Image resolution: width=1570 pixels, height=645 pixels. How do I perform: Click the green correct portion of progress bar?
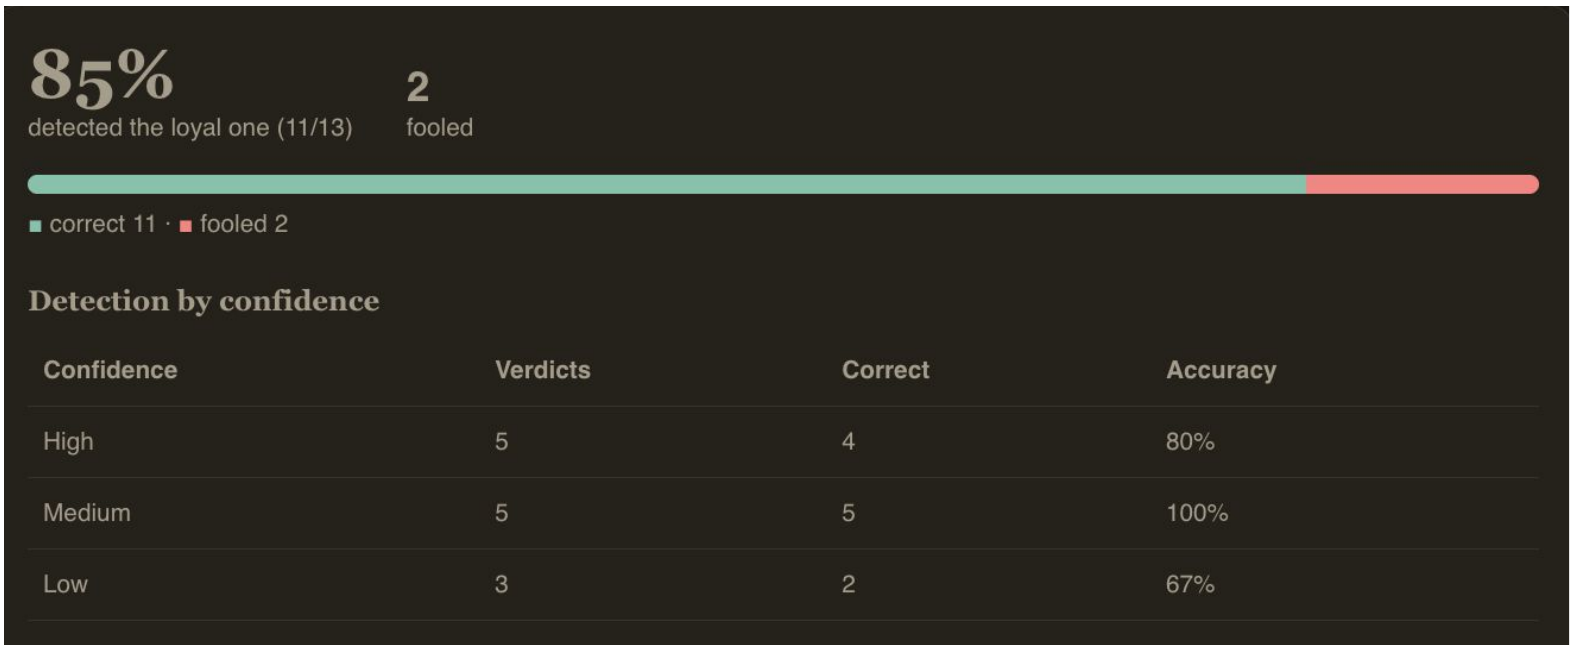pos(667,184)
